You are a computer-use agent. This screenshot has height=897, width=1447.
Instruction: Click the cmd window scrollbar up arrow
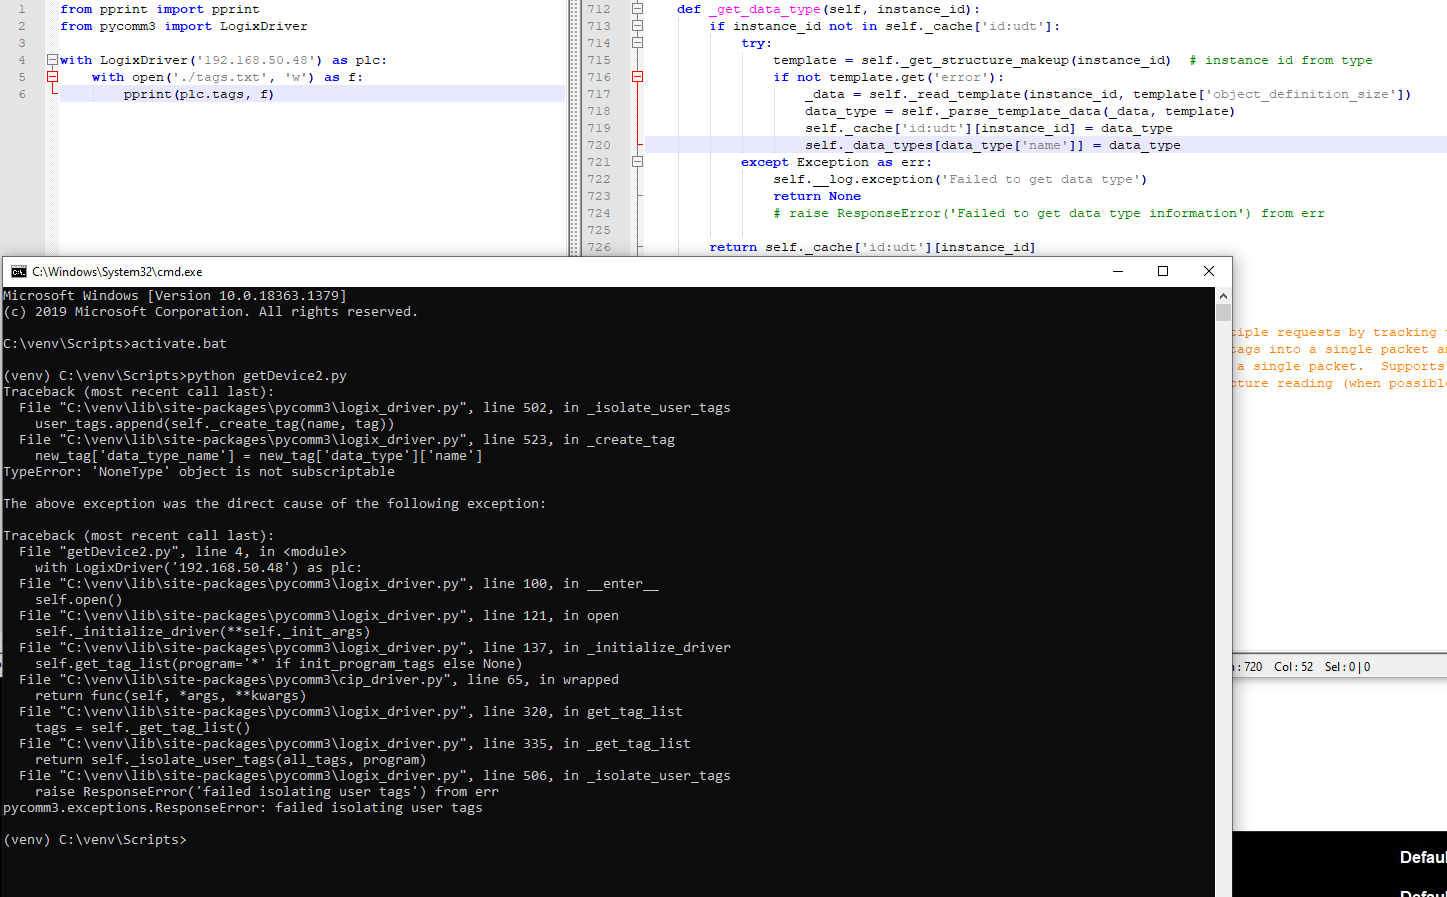pos(1222,294)
